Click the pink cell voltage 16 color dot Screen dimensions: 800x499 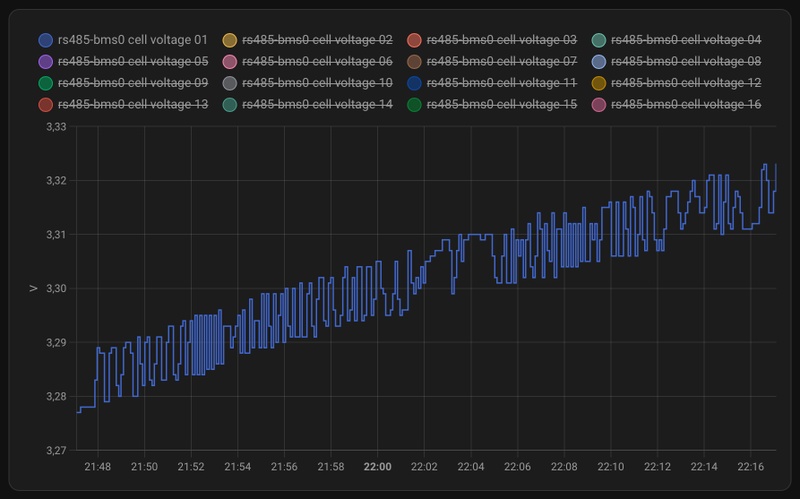point(598,105)
